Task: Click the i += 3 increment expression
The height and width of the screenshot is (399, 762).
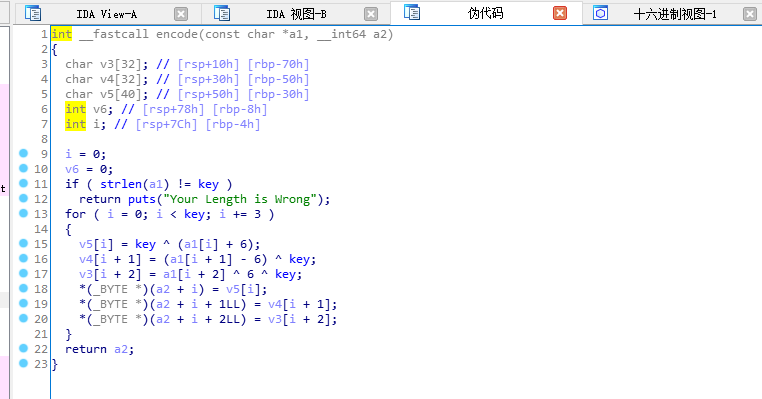Action: tap(240, 214)
